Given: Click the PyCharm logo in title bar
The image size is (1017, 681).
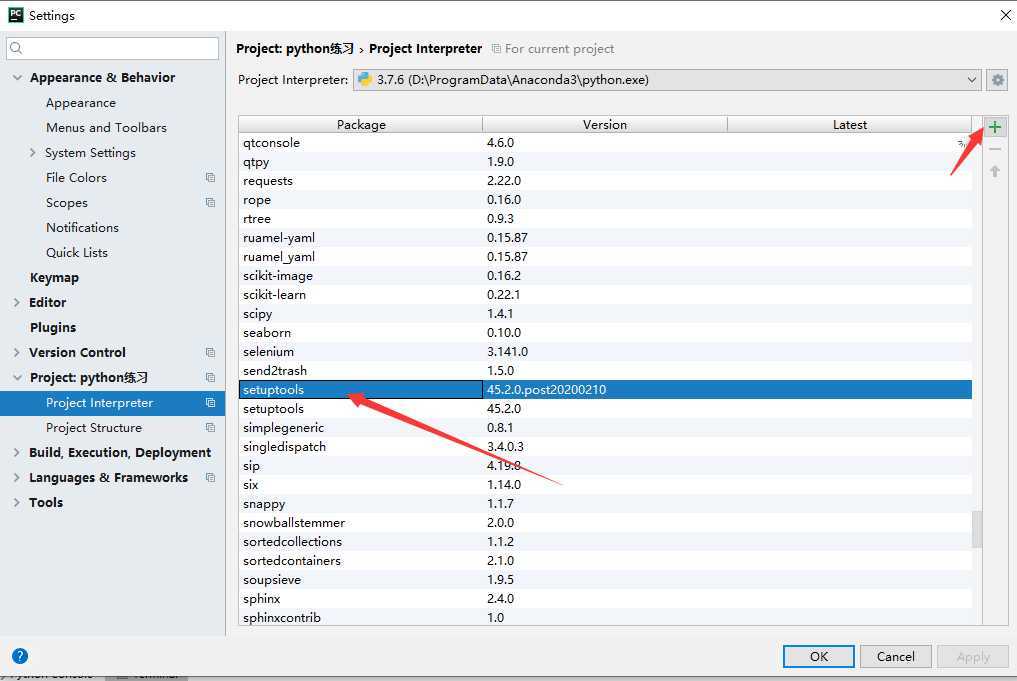Looking at the screenshot, I should pyautogui.click(x=16, y=15).
